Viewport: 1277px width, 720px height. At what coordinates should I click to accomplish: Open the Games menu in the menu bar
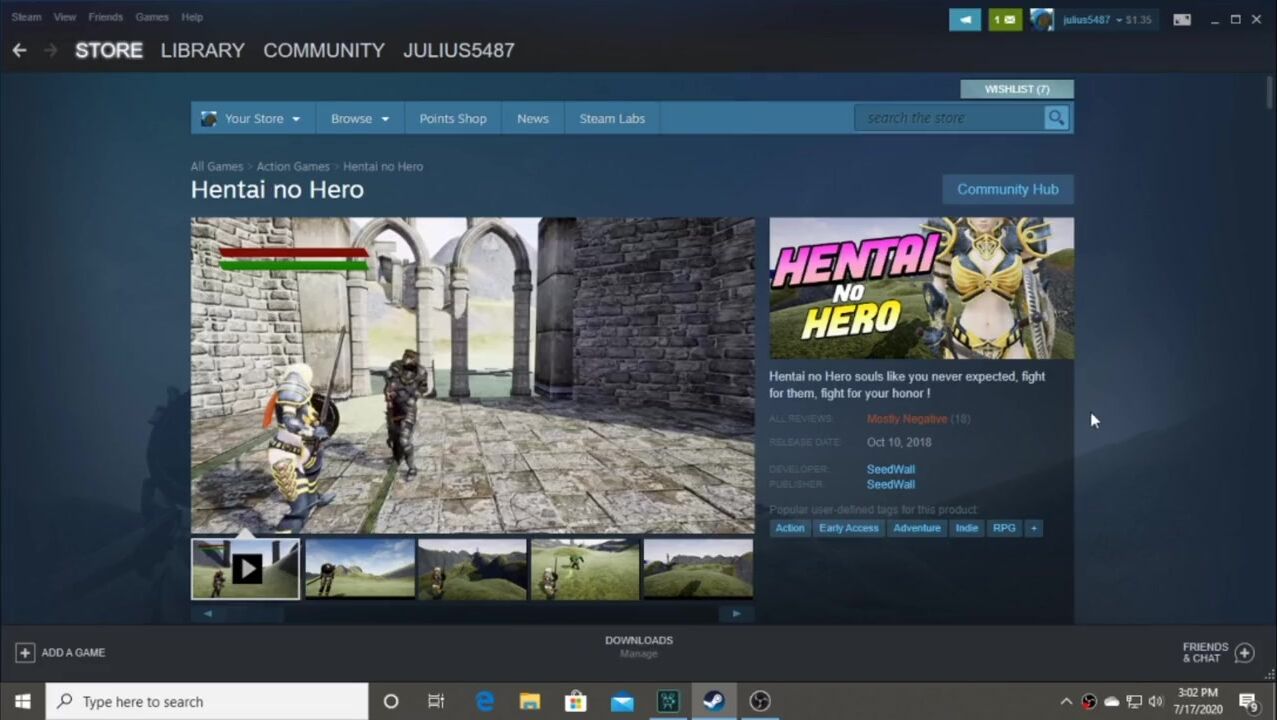coord(152,17)
